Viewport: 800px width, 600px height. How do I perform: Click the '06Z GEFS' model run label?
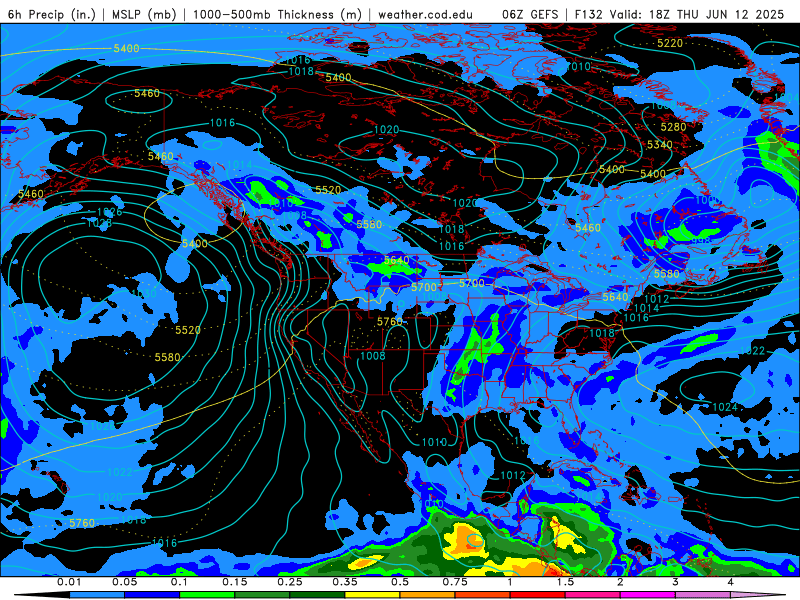click(x=530, y=14)
